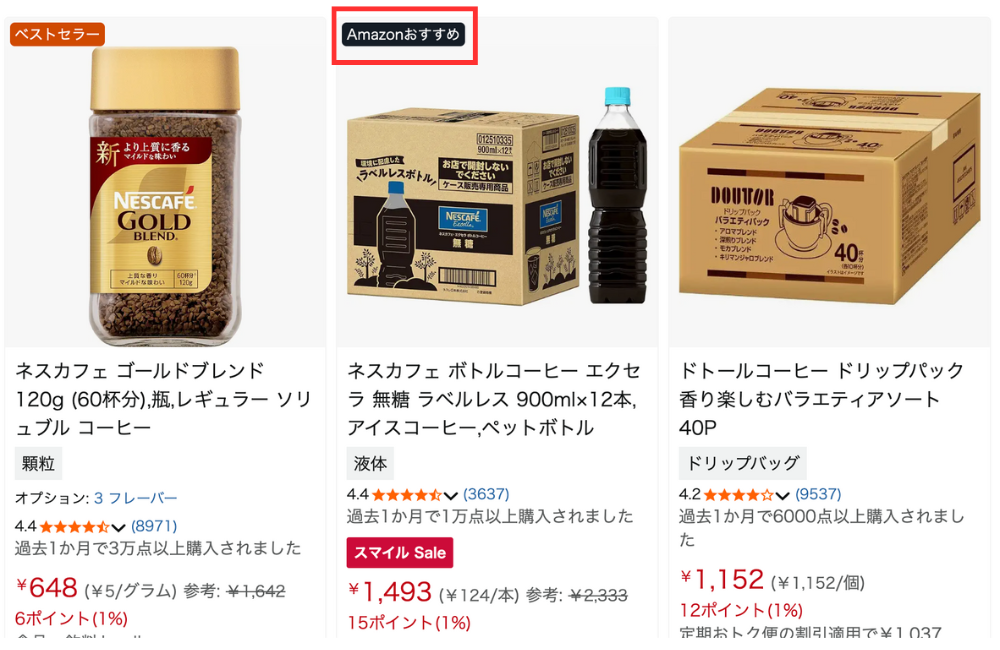Click the Amazonおすすめ badge

pyautogui.click(x=403, y=34)
